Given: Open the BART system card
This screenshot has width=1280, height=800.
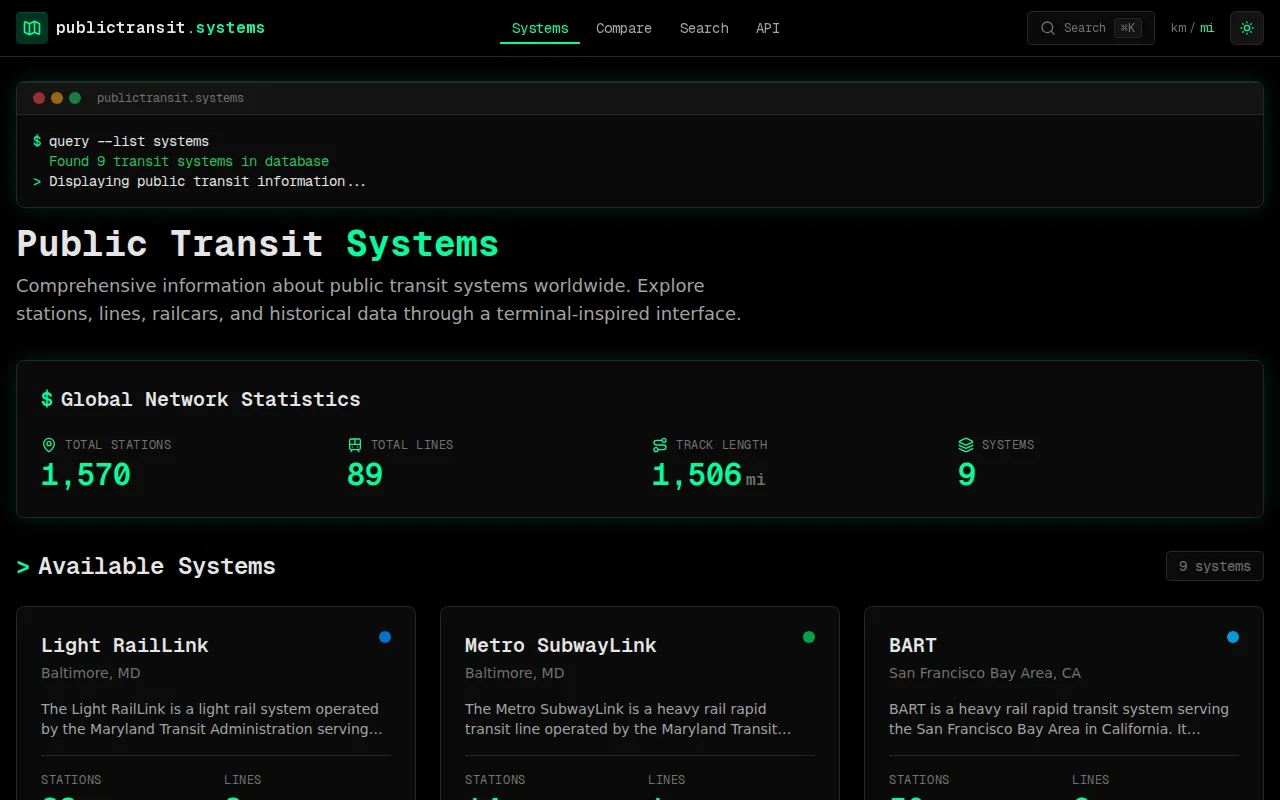Looking at the screenshot, I should click(x=1064, y=703).
